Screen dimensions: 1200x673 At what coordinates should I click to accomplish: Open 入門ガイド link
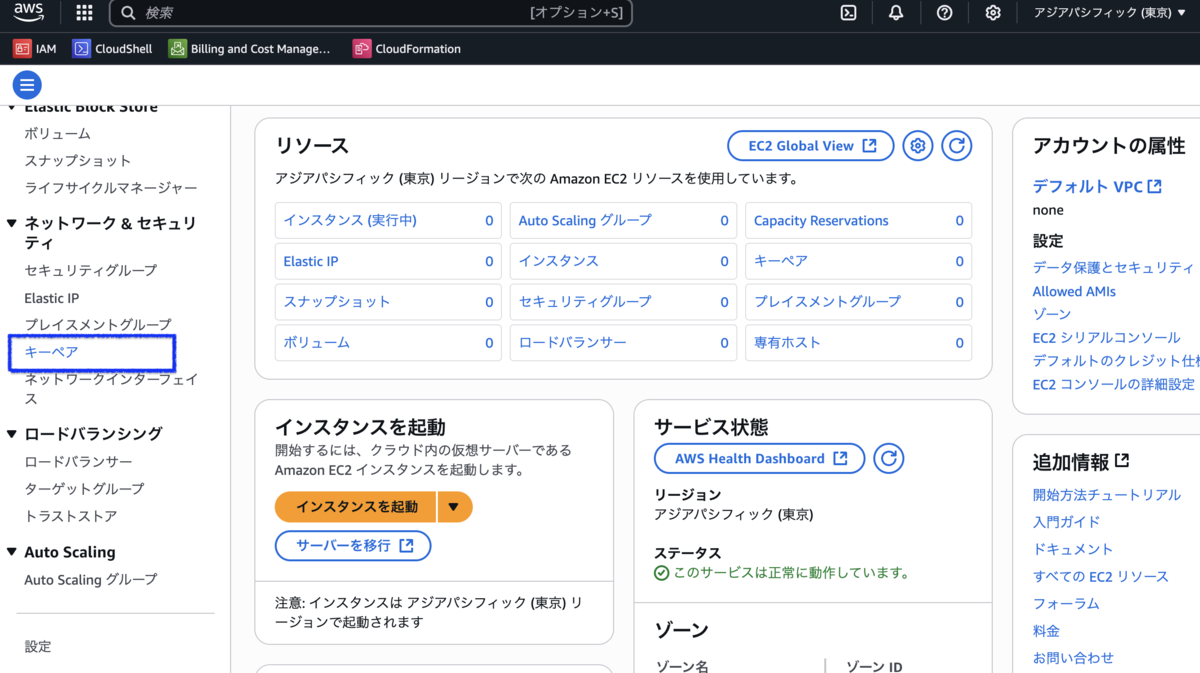[1066, 522]
